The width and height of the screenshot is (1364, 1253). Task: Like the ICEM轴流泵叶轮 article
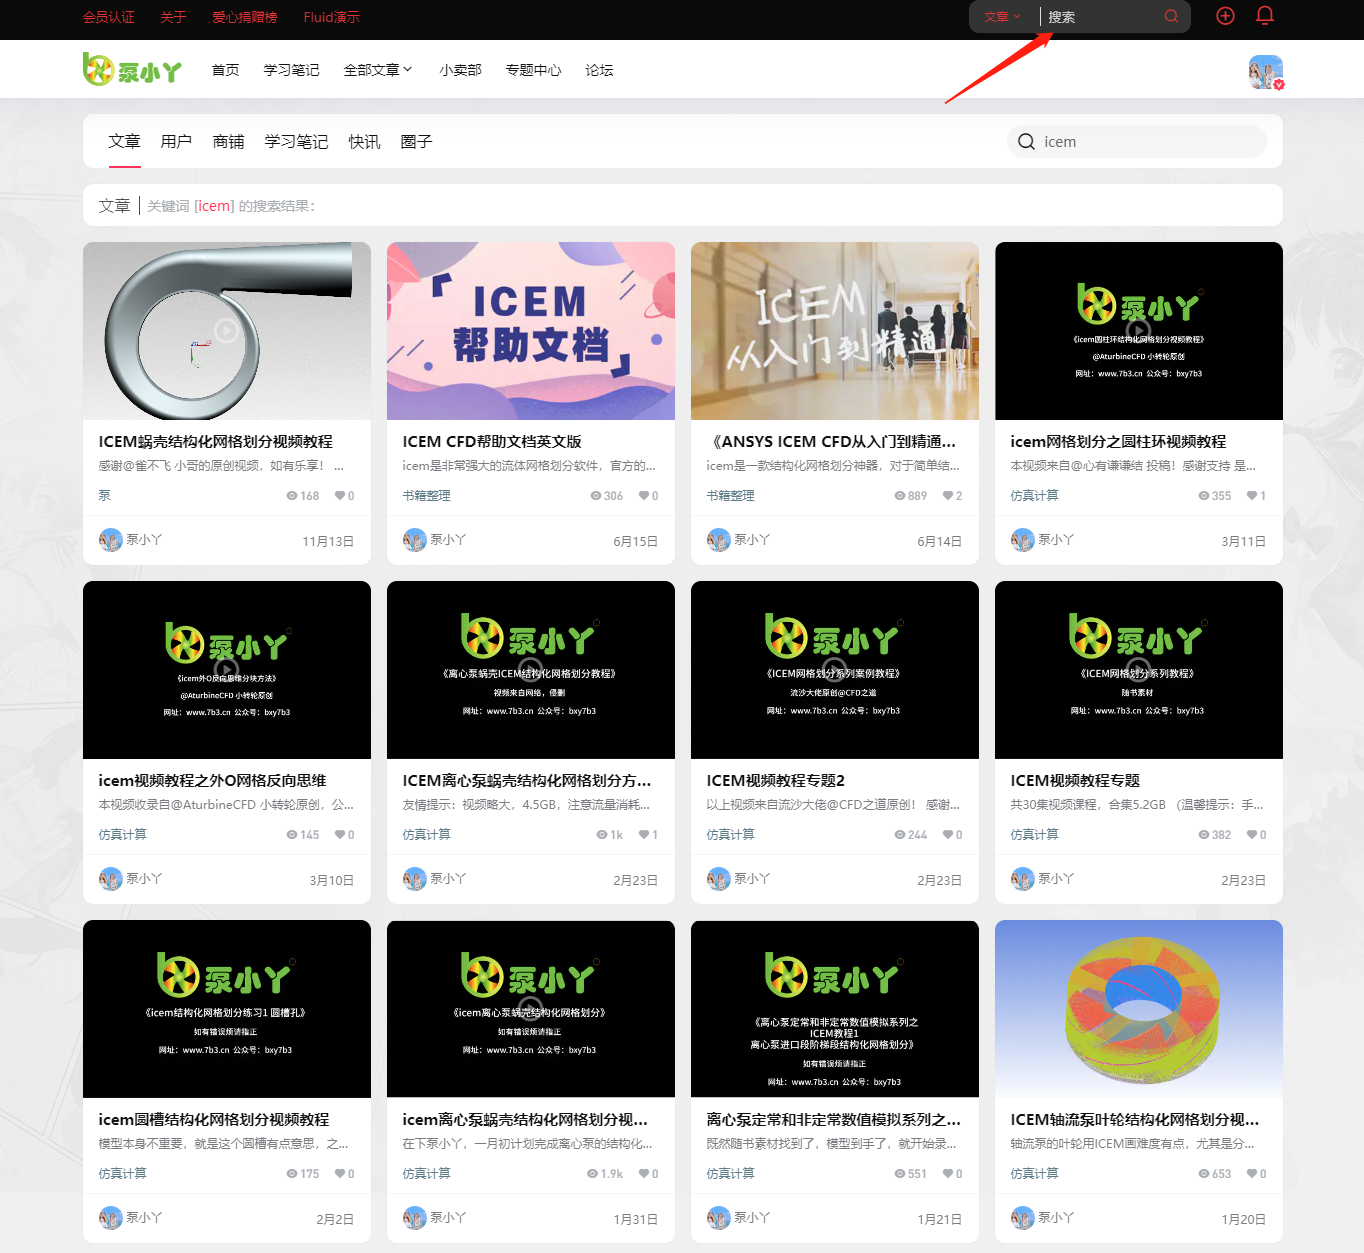coord(1250,1173)
